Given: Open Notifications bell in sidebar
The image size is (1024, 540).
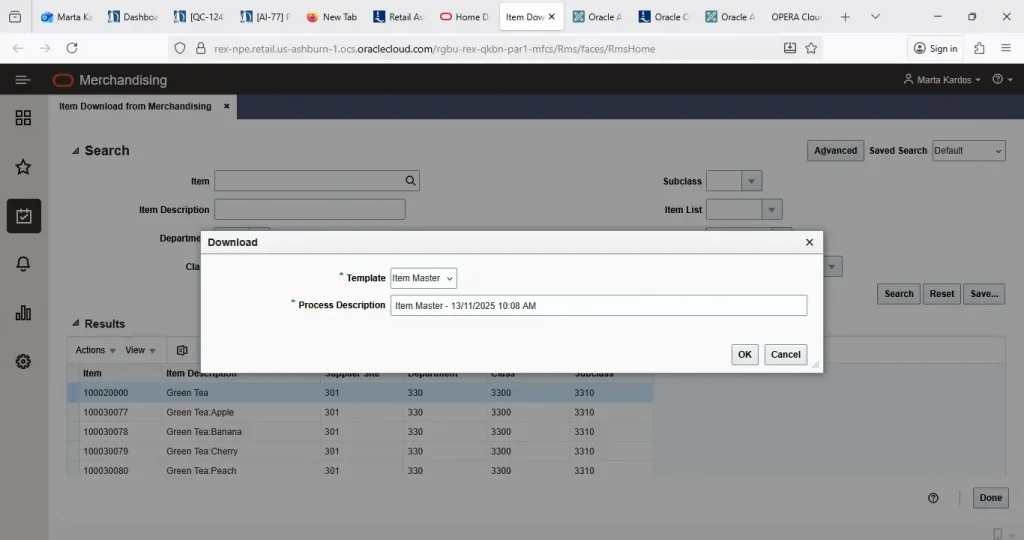Looking at the screenshot, I should coord(24,264).
